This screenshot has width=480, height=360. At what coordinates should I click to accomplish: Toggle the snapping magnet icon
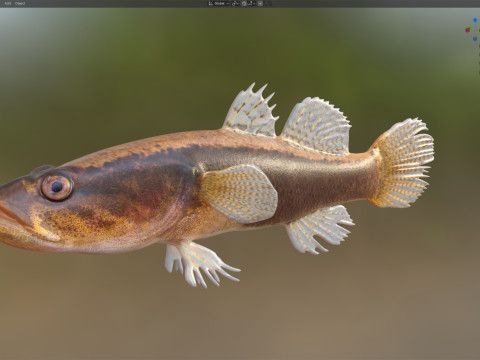click(x=244, y=4)
